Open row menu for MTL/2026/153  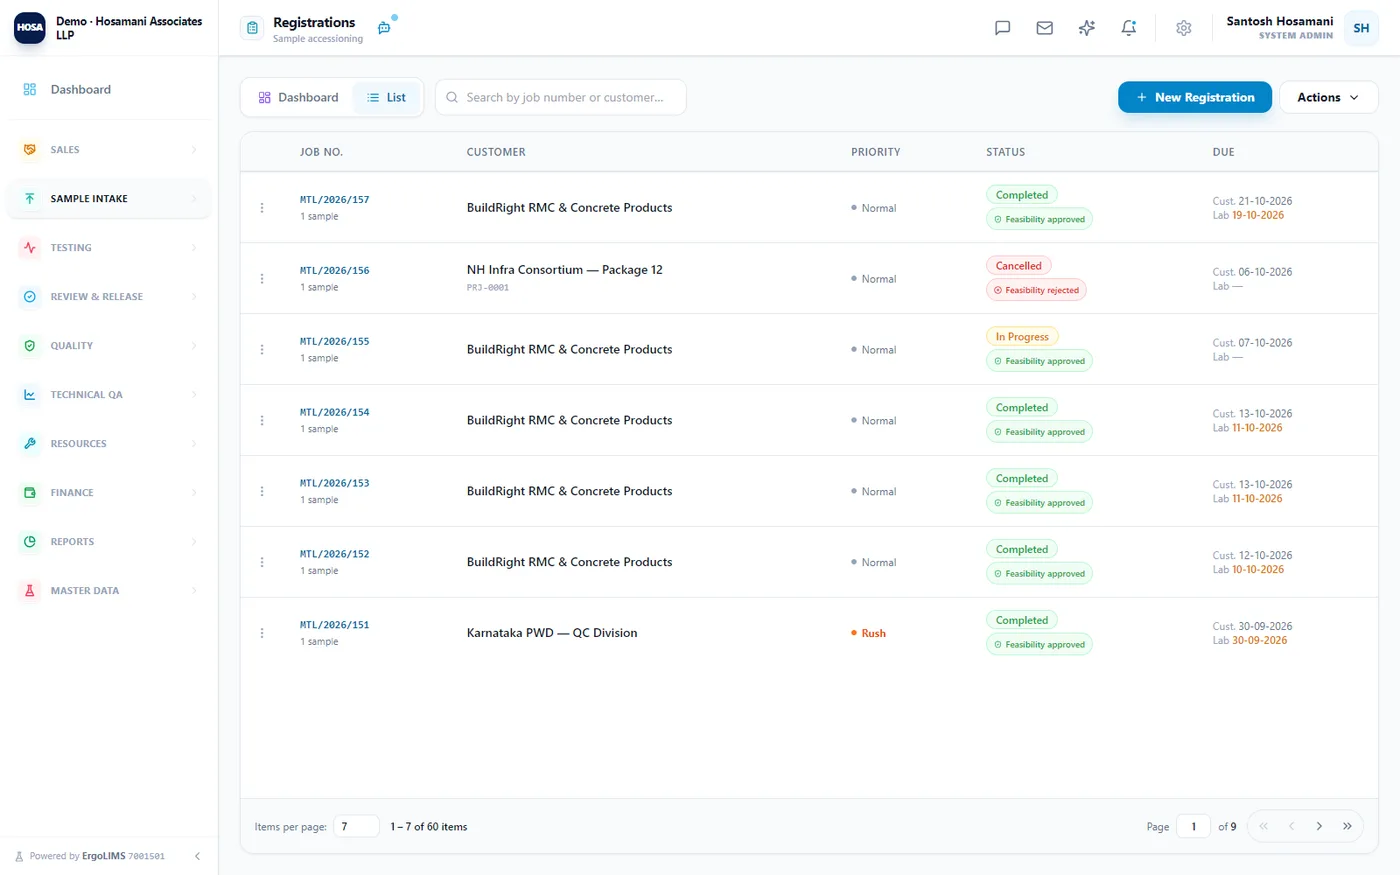pos(262,492)
